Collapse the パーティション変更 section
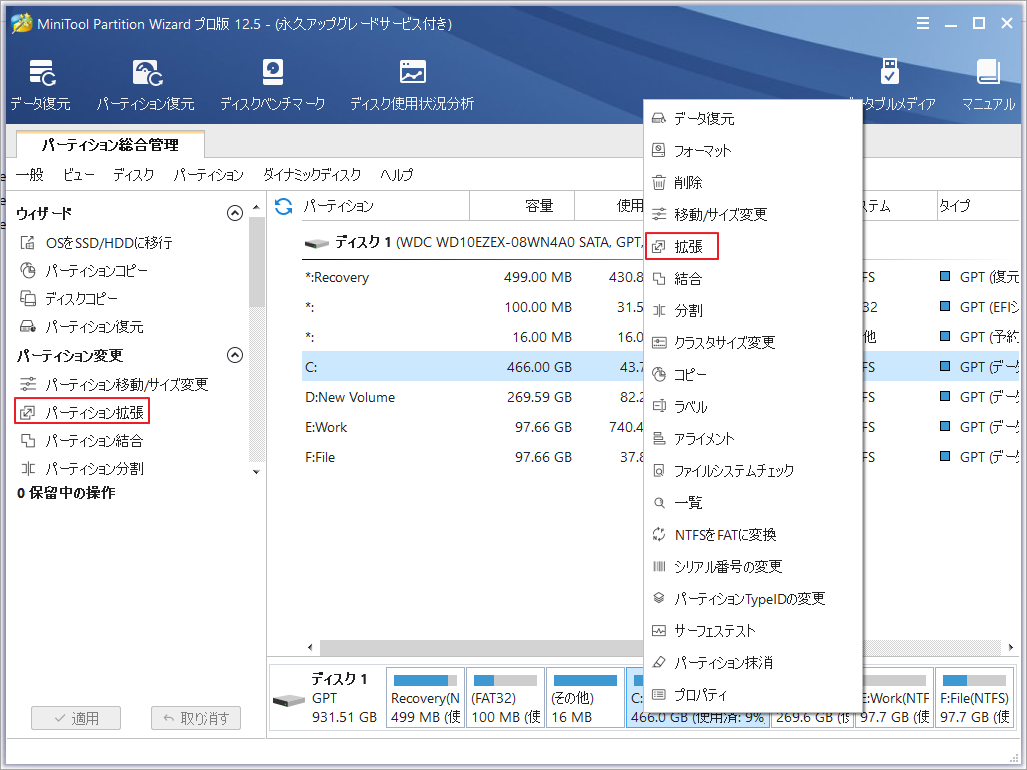Image resolution: width=1027 pixels, height=770 pixels. 235,354
